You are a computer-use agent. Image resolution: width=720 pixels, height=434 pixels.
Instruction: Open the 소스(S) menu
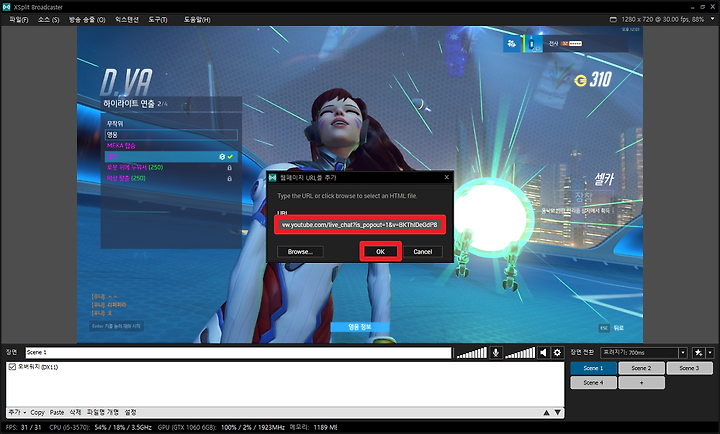pyautogui.click(x=48, y=19)
